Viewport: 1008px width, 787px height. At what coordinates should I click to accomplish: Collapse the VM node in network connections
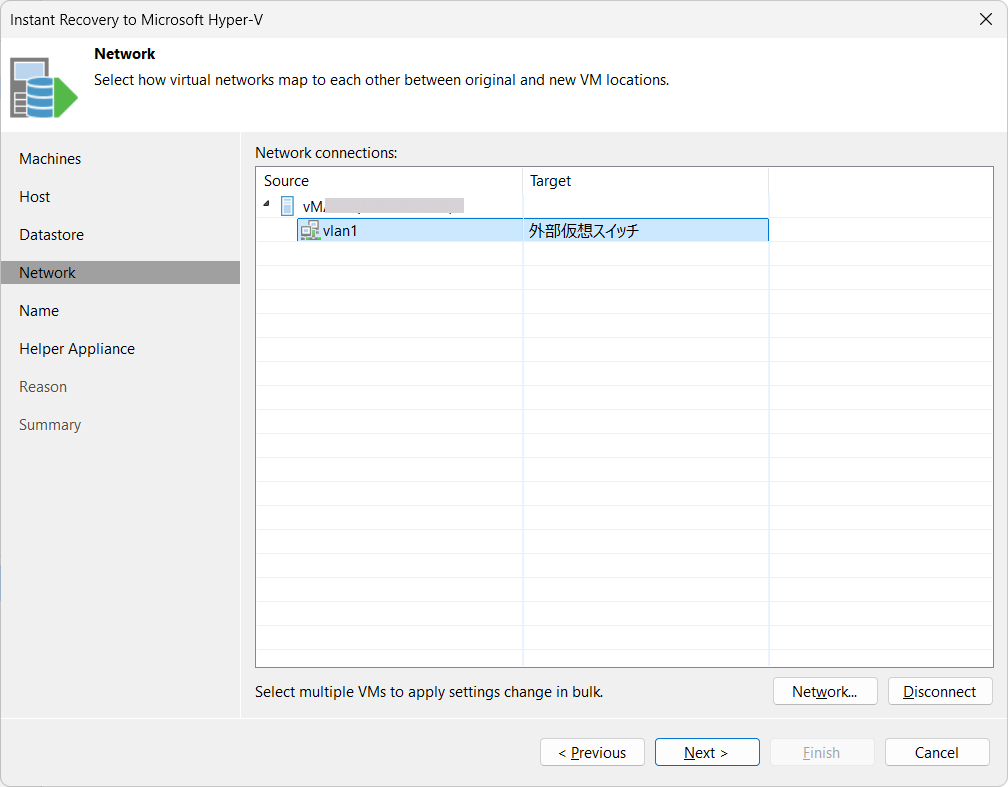[x=267, y=204]
